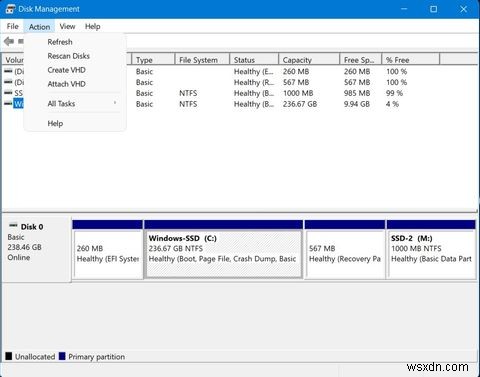
Task: Click the 1000 MB capacity cell
Action: [298, 93]
